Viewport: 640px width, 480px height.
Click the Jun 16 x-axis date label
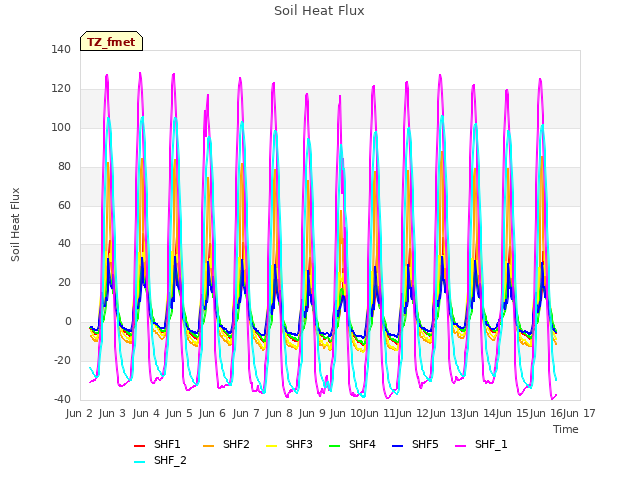tap(546, 413)
